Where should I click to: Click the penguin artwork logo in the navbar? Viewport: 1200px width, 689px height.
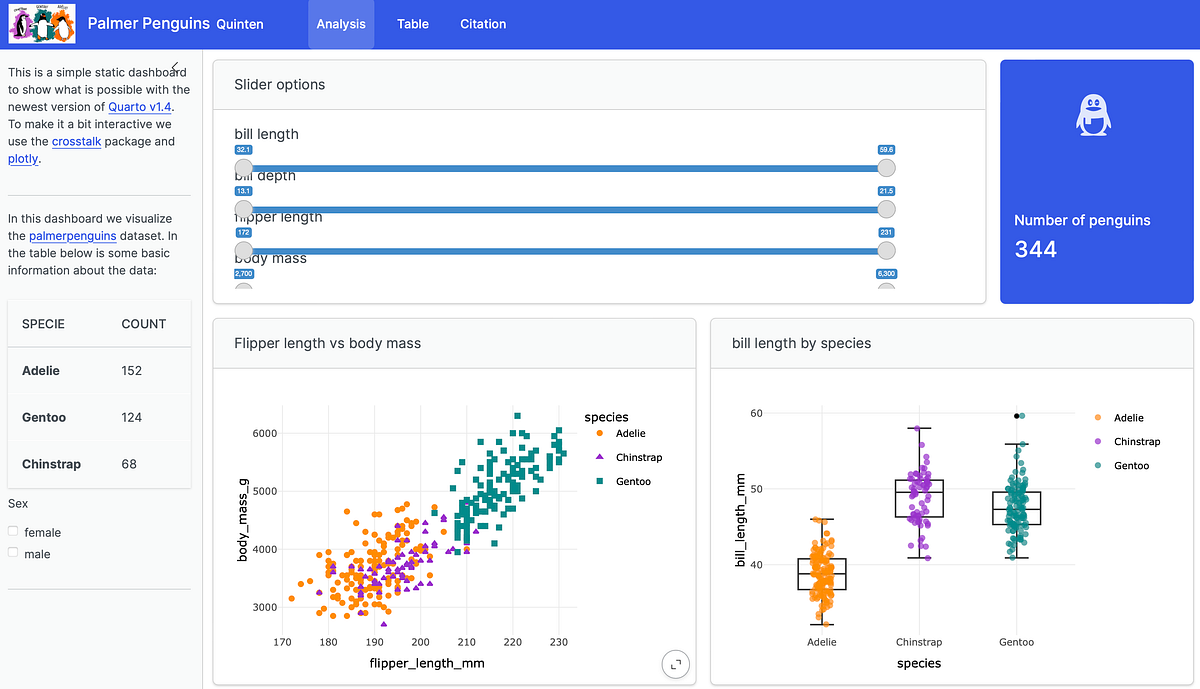point(41,23)
